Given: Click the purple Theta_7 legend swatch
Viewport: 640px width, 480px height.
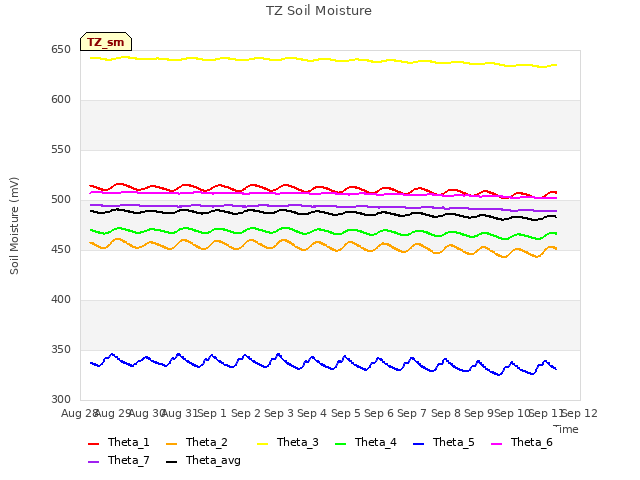Looking at the screenshot, I should coord(93,462).
